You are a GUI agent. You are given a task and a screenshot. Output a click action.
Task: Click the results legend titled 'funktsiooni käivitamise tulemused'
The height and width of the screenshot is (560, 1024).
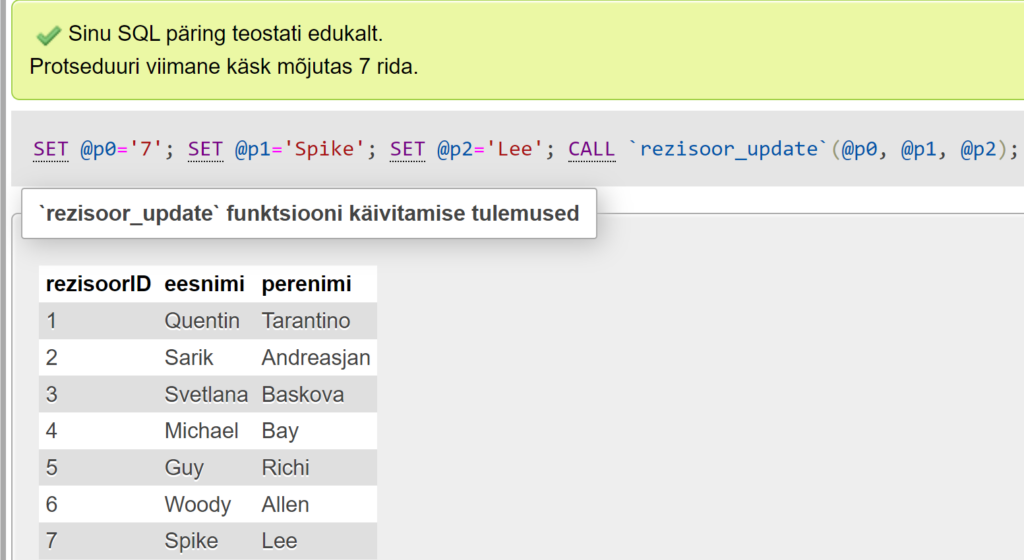pyautogui.click(x=308, y=214)
